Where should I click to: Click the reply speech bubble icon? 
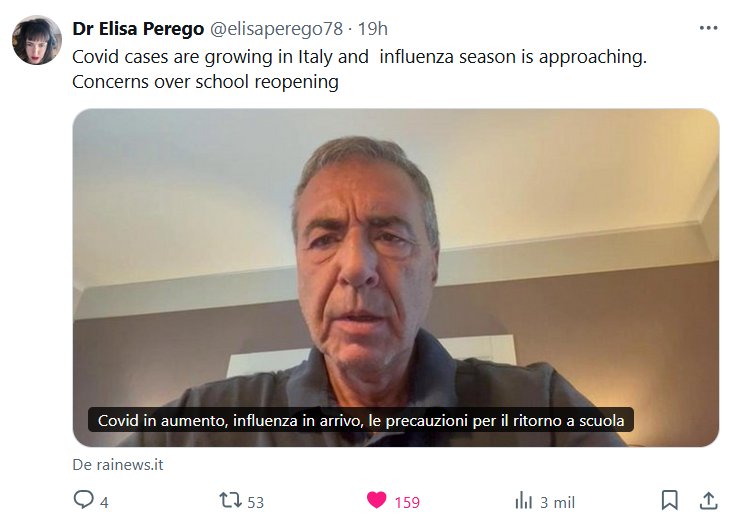pyautogui.click(x=83, y=499)
